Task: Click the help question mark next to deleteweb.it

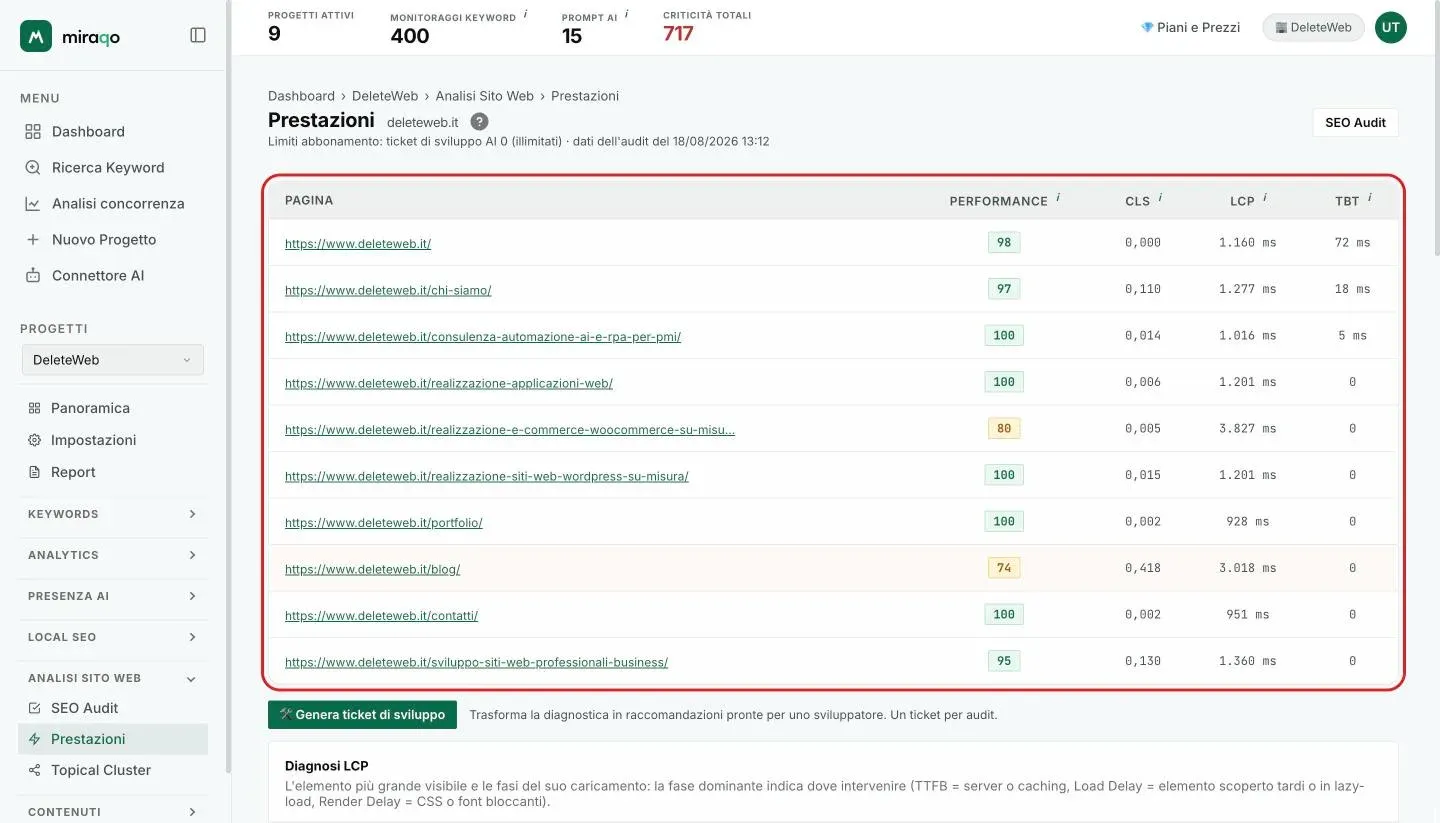Action: [479, 122]
